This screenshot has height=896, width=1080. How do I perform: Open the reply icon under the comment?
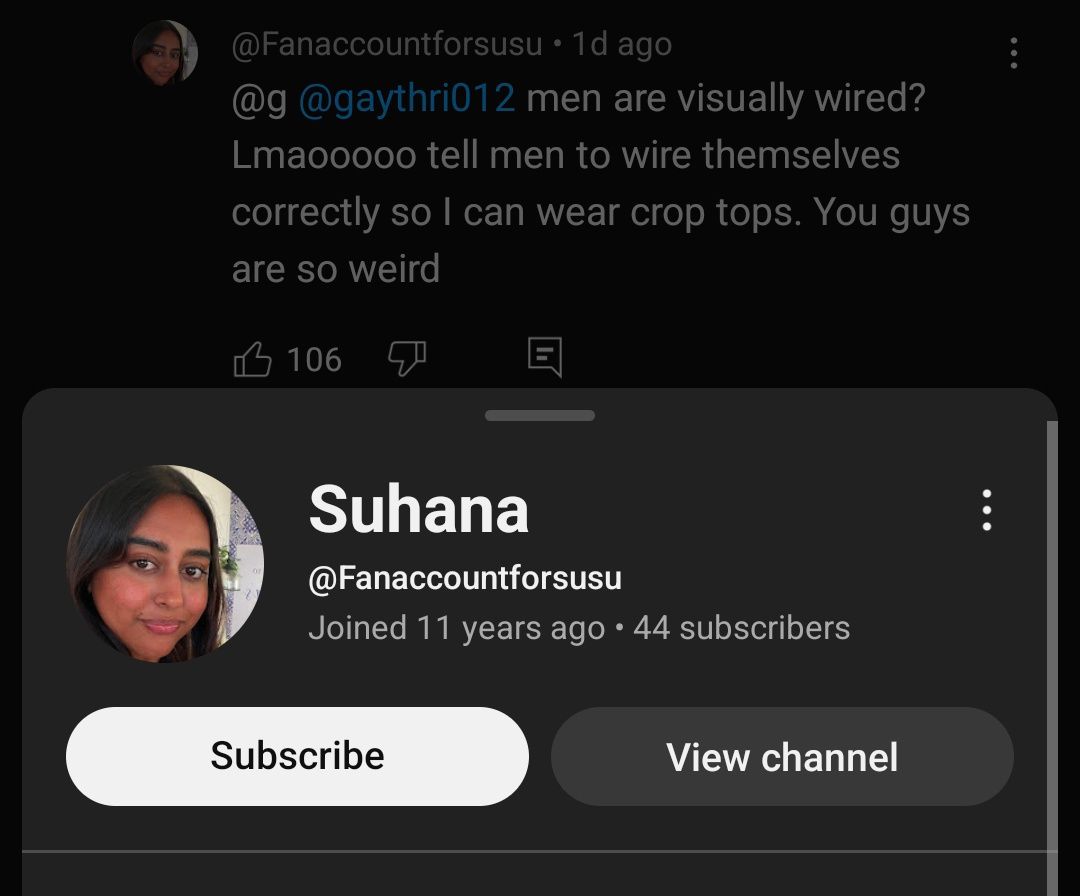point(545,357)
